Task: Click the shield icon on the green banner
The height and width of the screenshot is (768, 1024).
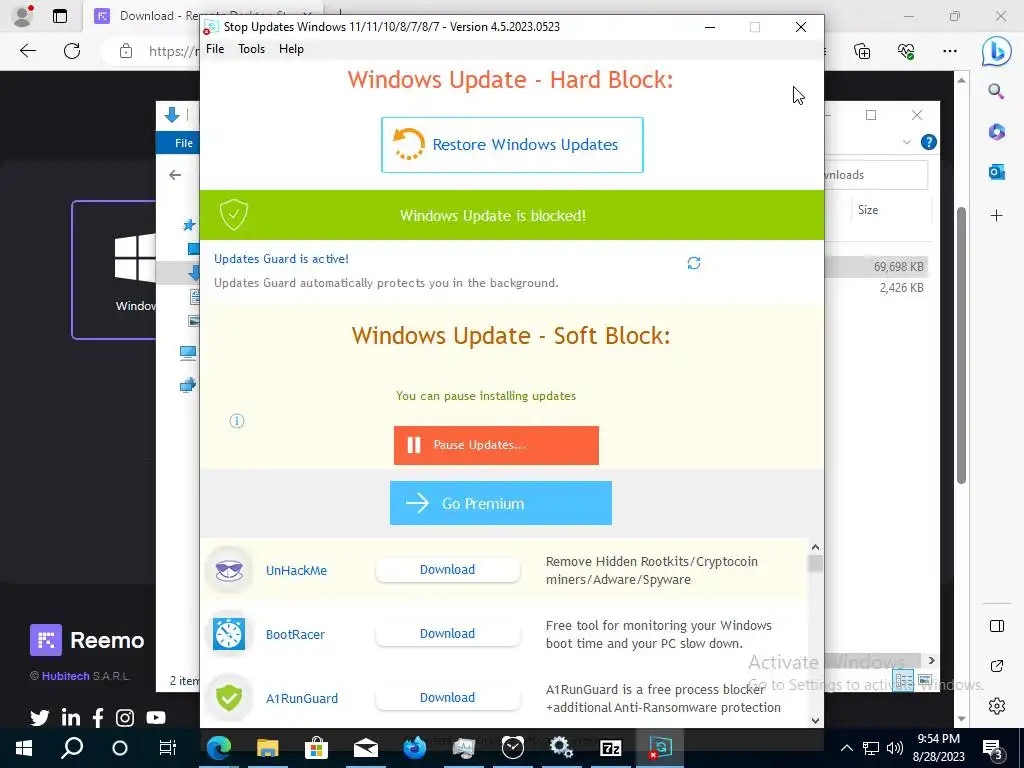Action: 234,214
